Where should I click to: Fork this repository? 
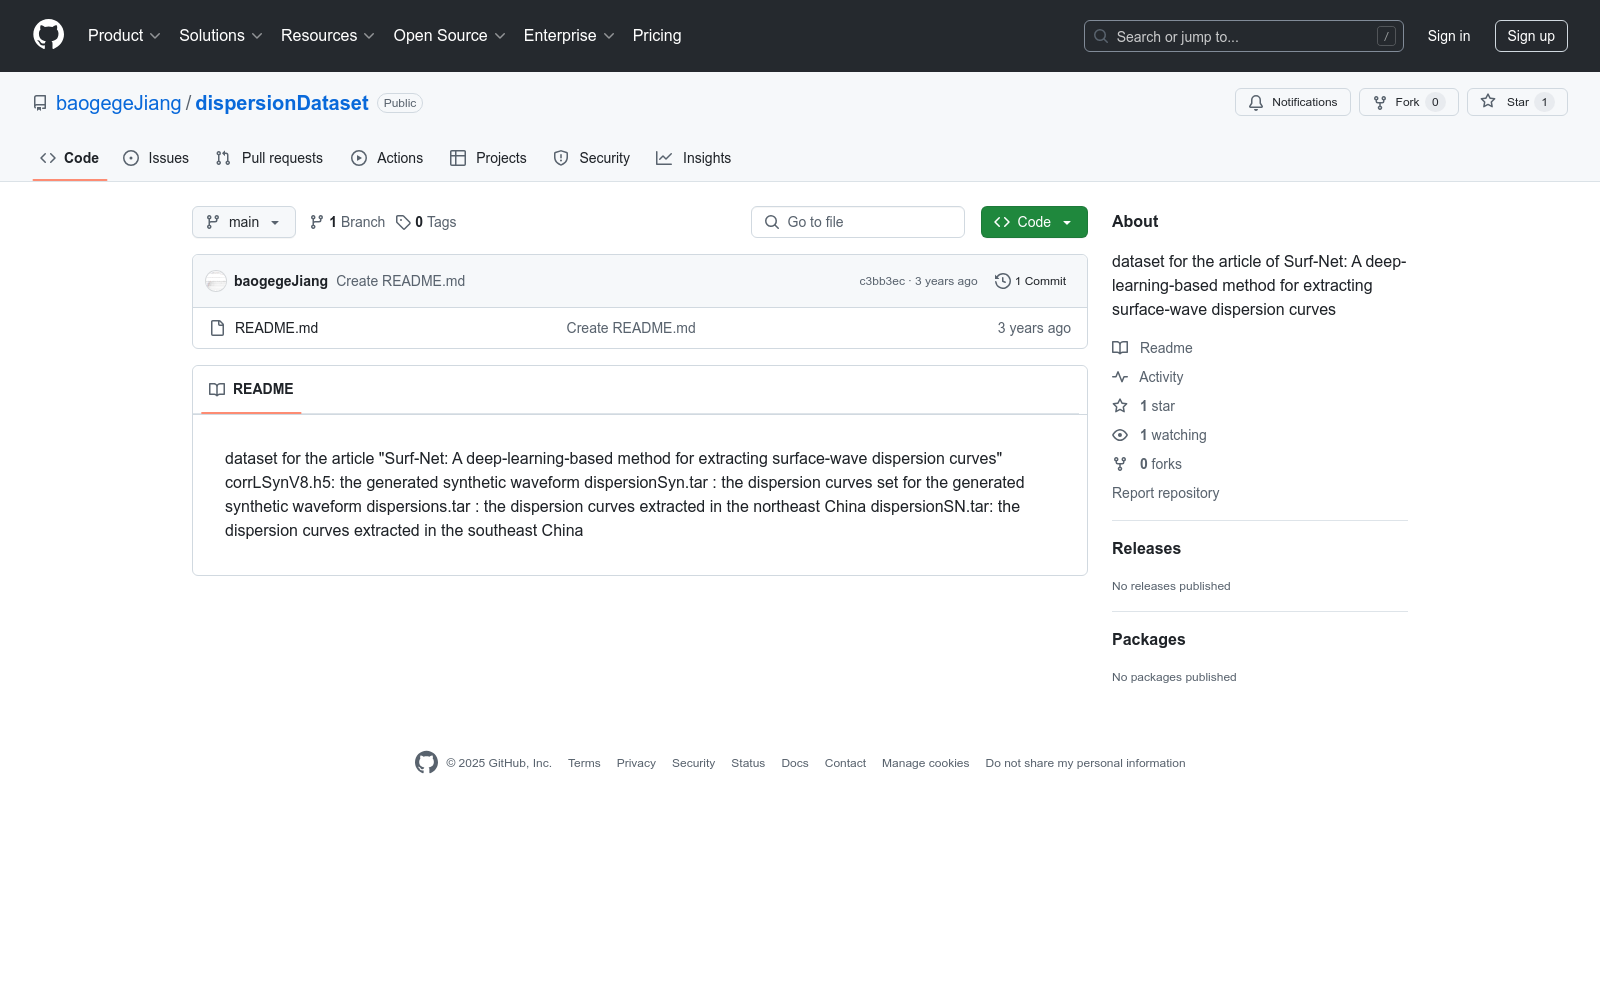pyautogui.click(x=1409, y=102)
